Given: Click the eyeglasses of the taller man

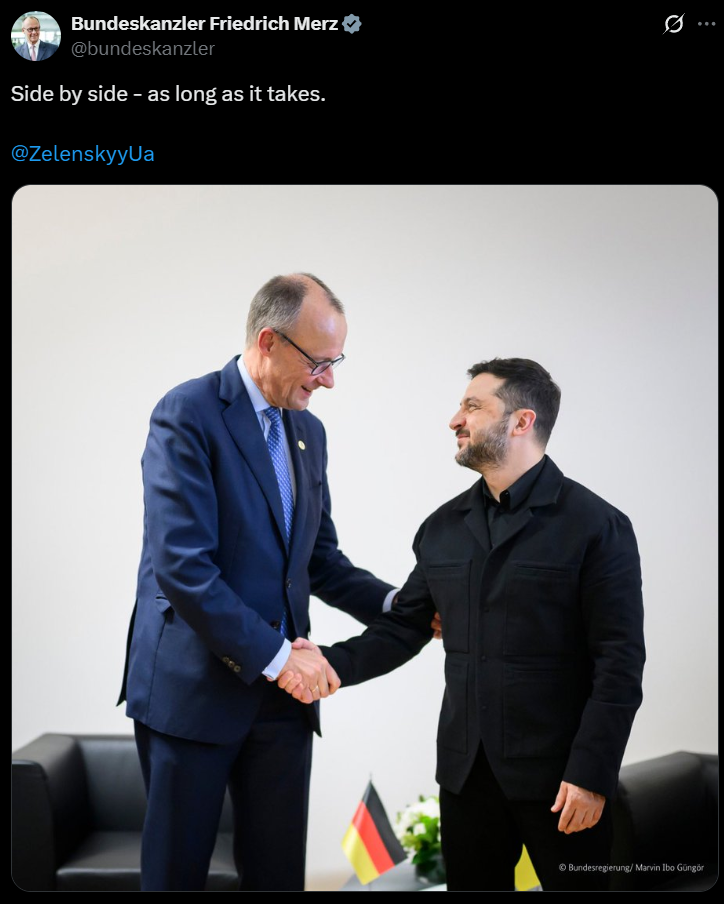Looking at the screenshot, I should (312, 355).
